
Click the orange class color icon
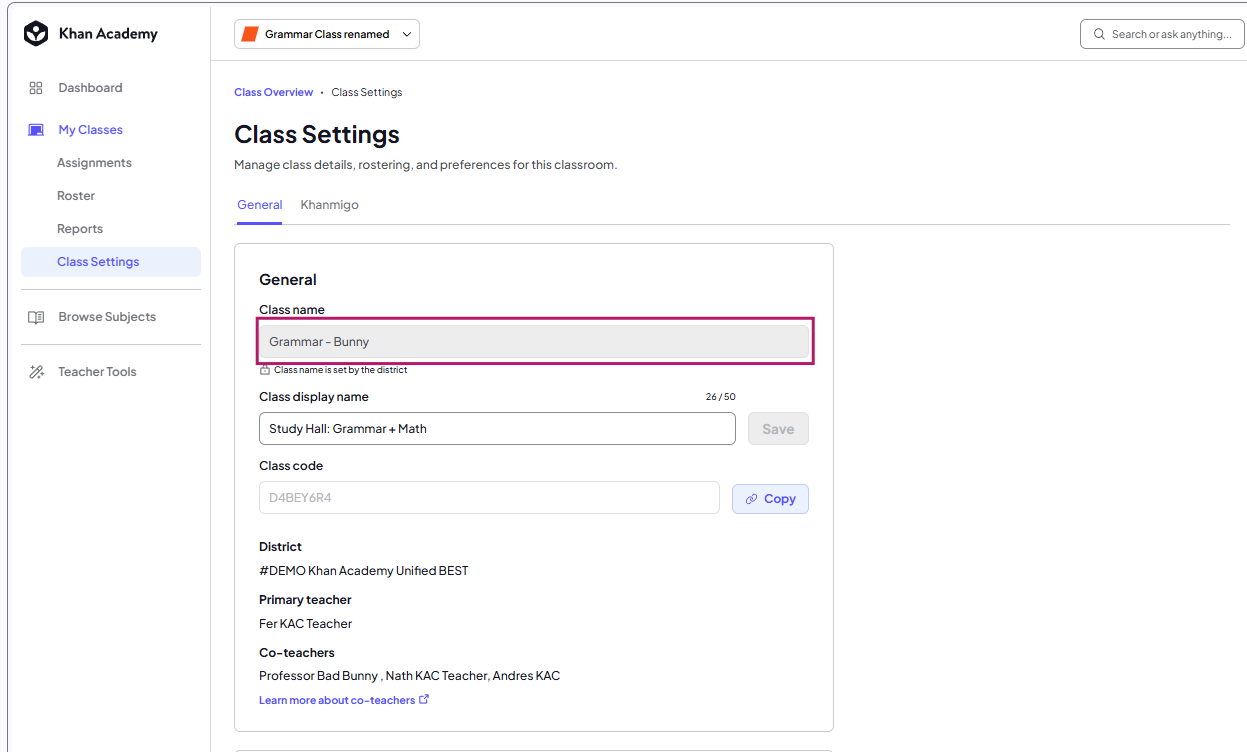tap(250, 34)
